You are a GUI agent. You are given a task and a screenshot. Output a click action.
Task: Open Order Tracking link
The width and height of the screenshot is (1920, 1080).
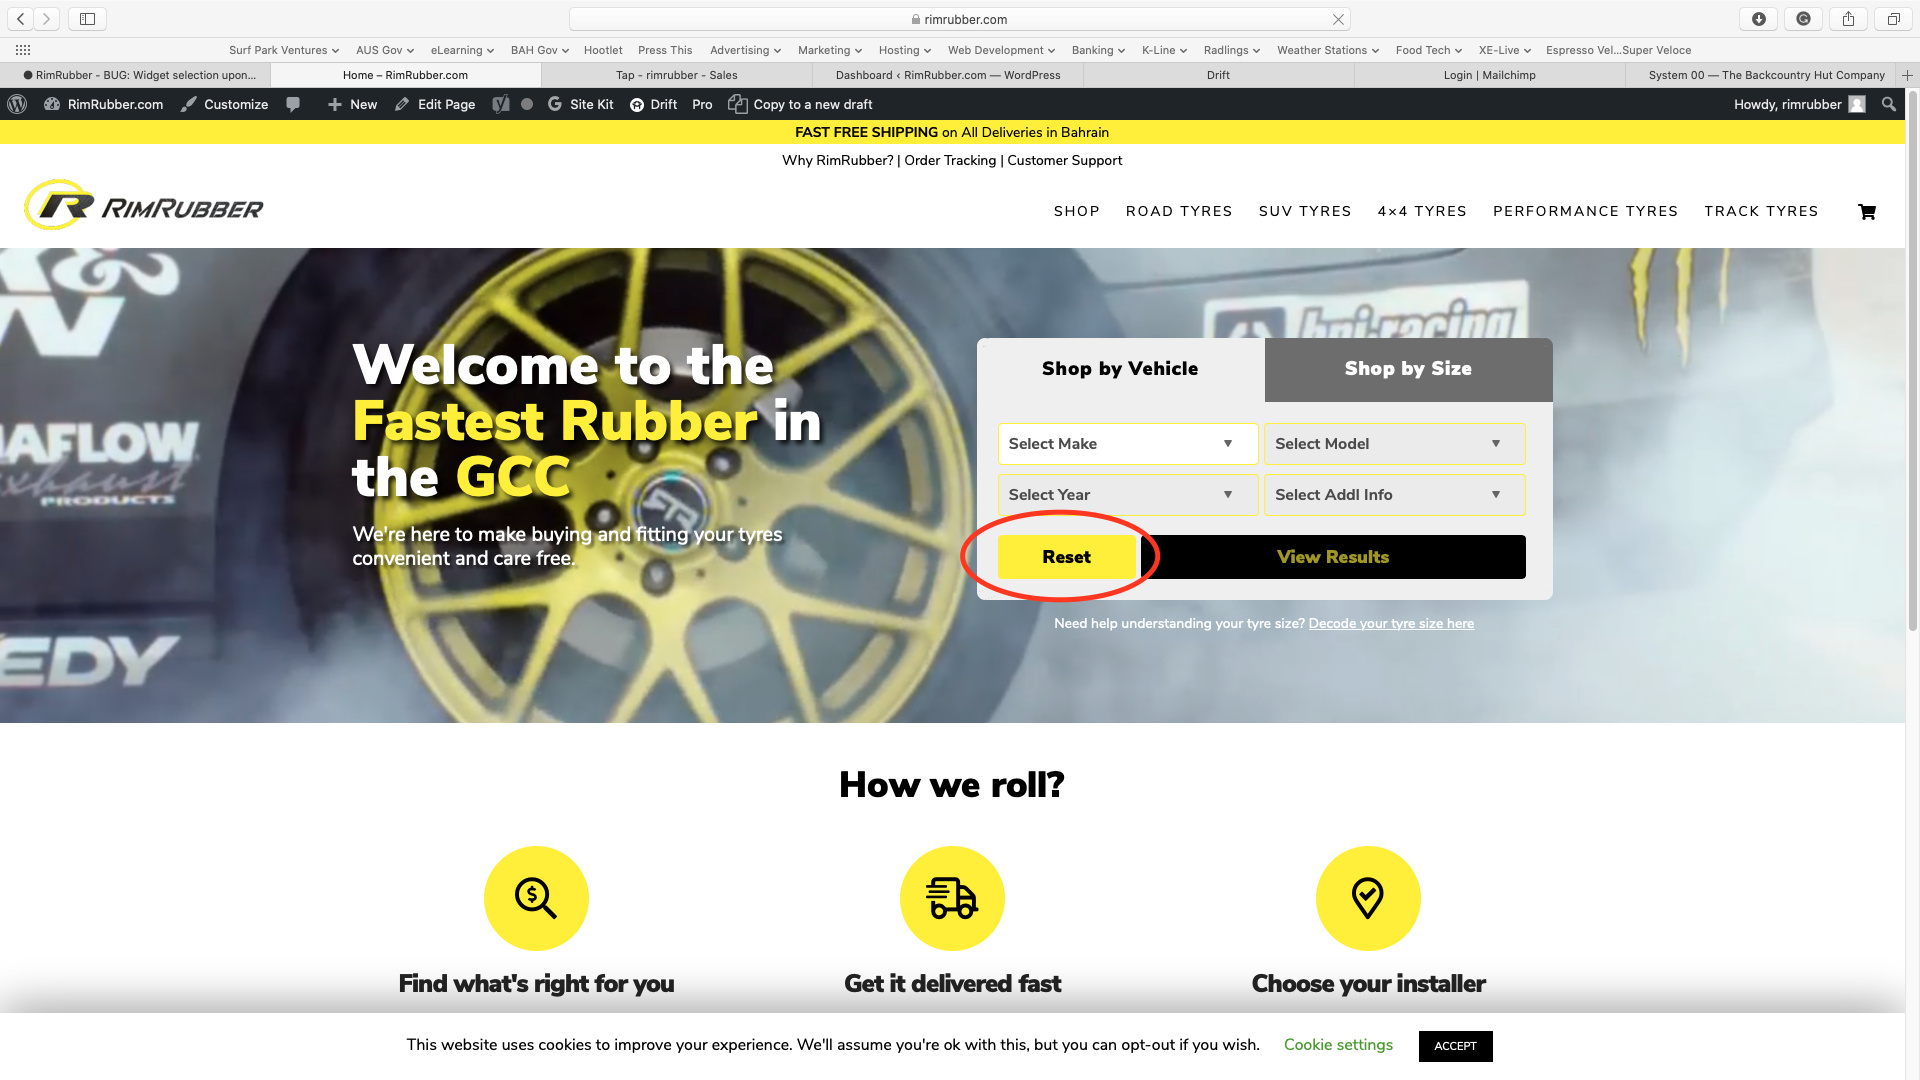[950, 161]
